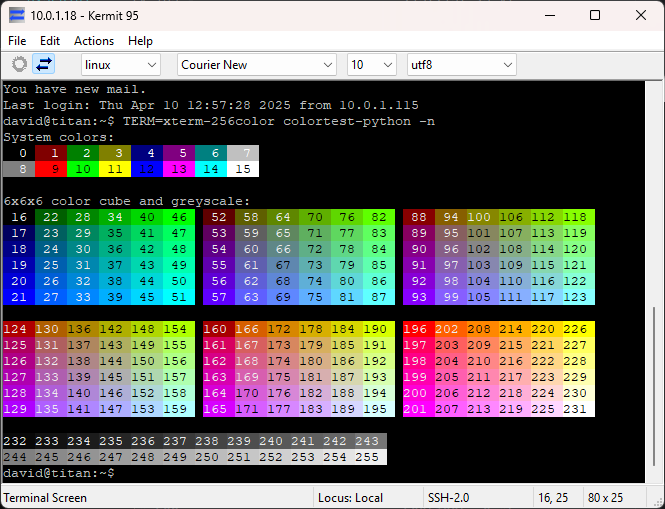Click the "Last login" terminal line
The width and height of the screenshot is (665, 509).
211,105
